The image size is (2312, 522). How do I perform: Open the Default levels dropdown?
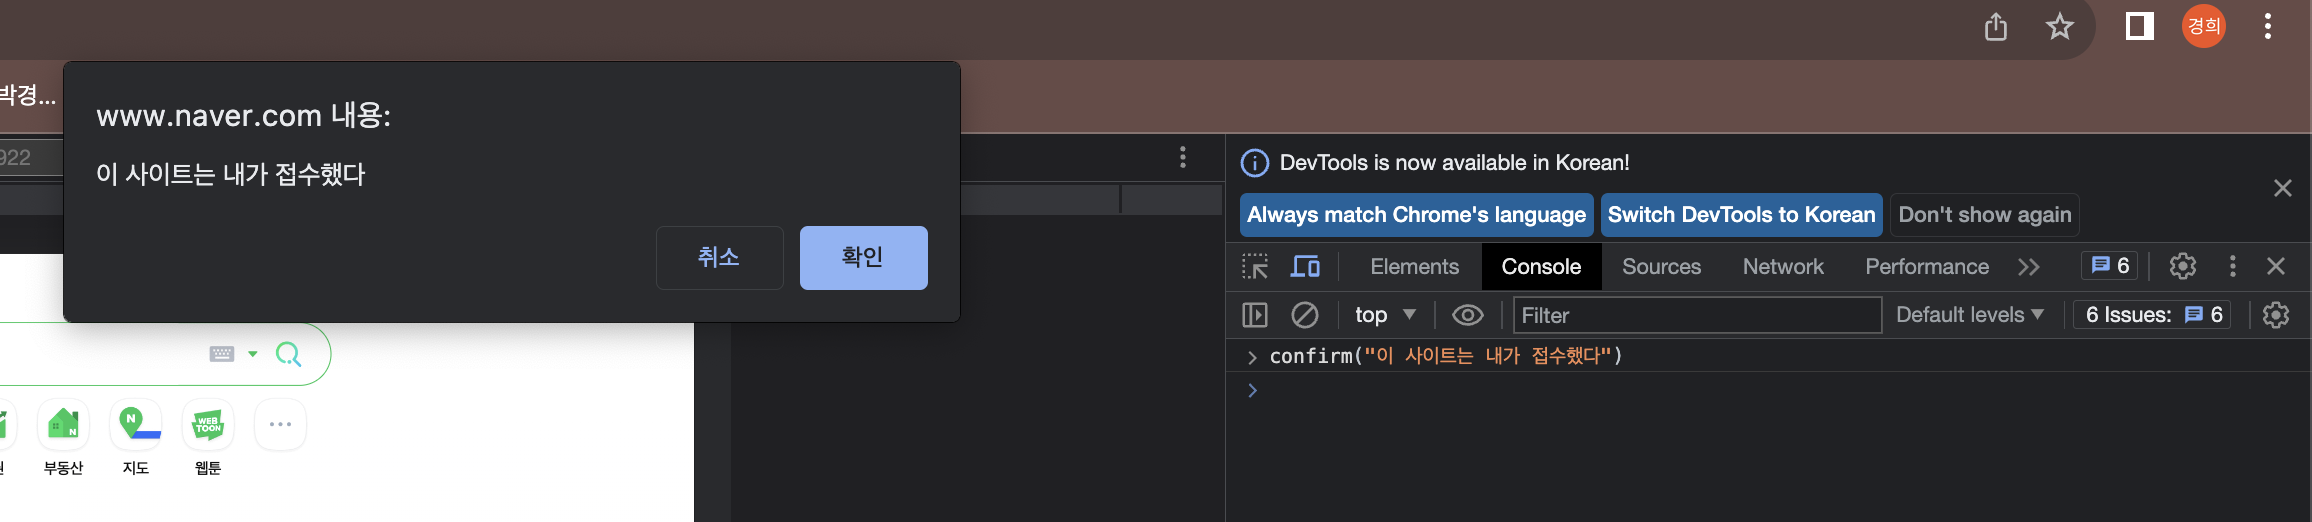[x=1969, y=315]
